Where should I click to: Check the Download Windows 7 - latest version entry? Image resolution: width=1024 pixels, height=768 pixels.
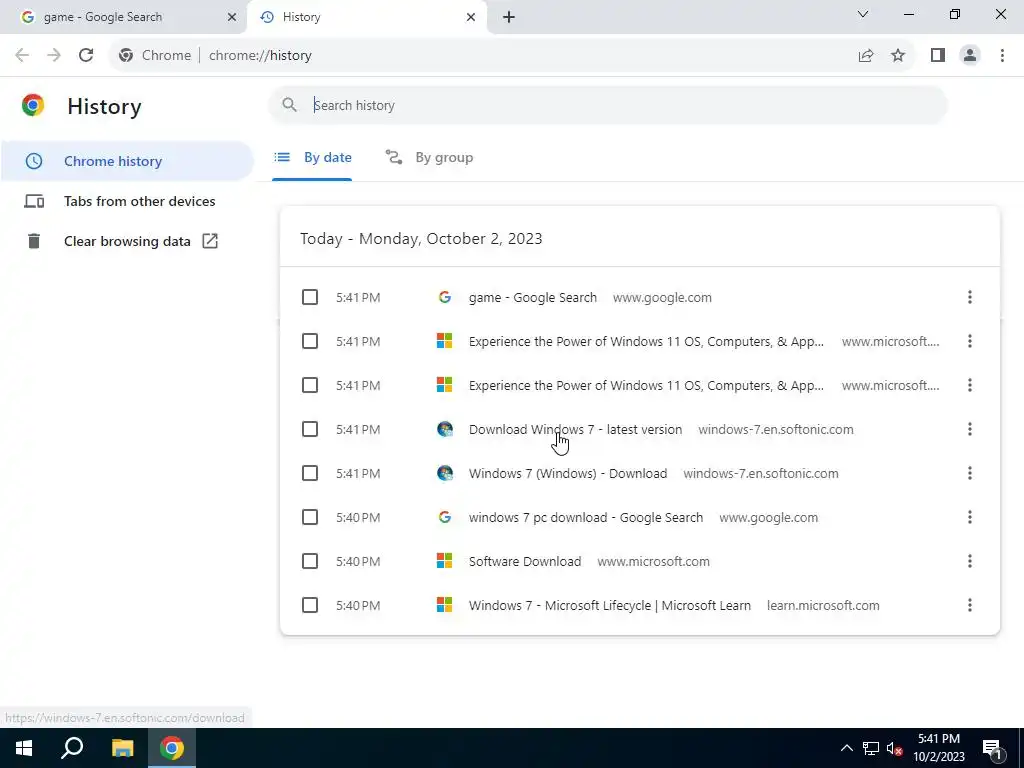[x=310, y=429]
